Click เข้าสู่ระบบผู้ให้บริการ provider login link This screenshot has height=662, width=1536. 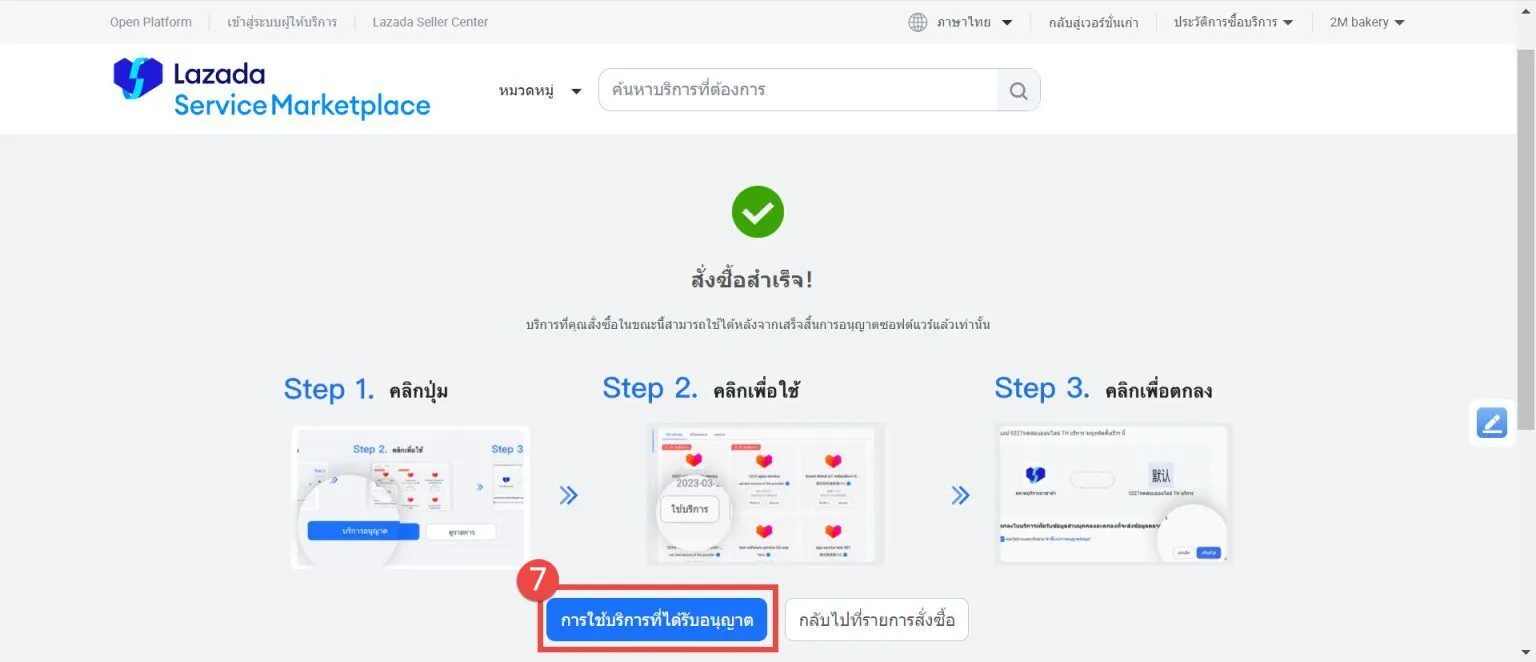pyautogui.click(x=282, y=22)
